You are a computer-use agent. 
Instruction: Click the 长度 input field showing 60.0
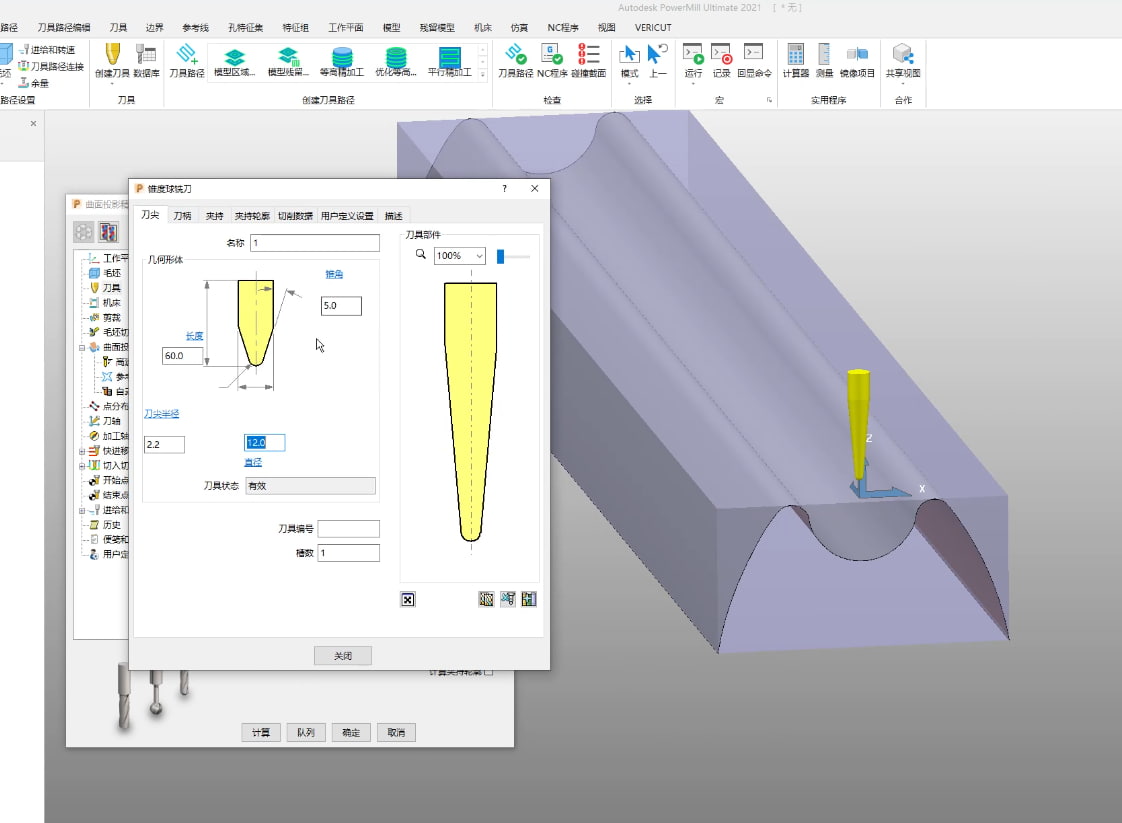(182, 356)
